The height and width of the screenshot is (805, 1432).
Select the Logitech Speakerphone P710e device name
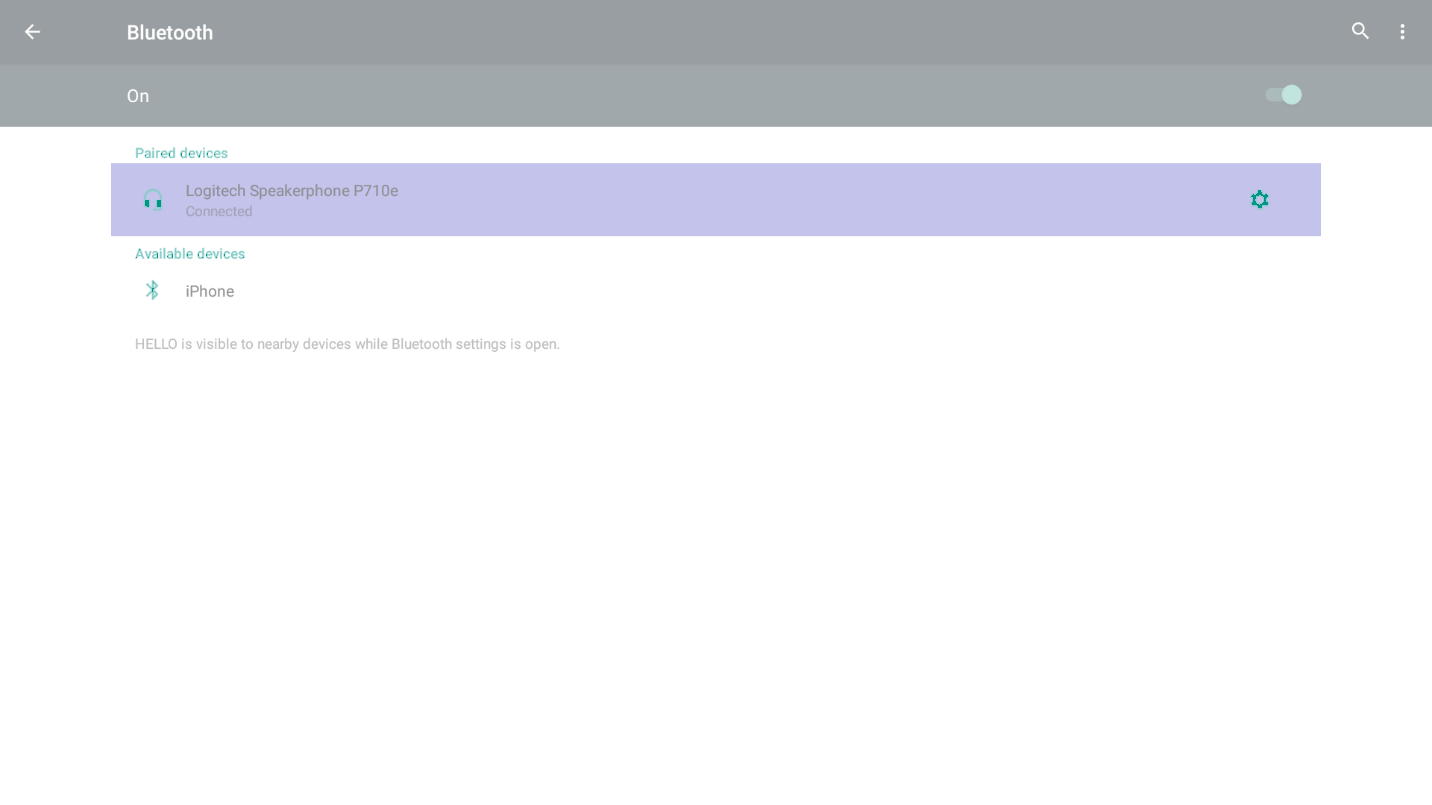pos(292,190)
